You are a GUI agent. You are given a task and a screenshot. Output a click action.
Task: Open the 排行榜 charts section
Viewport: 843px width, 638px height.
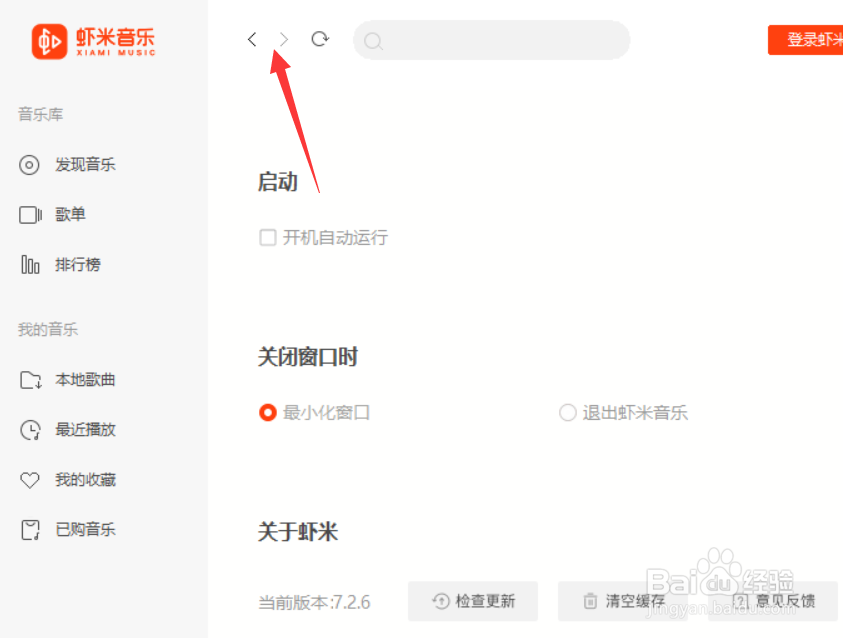78,264
